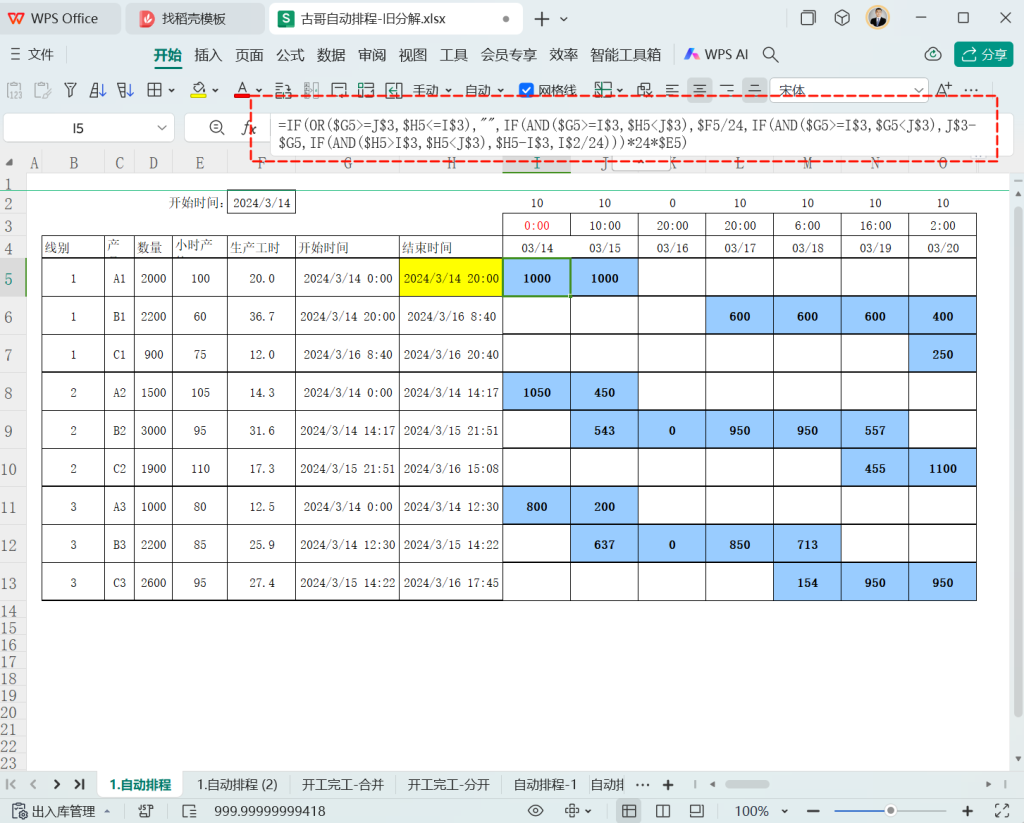1024x823 pixels.
Task: Click the insert function fx icon
Action: [x=249, y=128]
